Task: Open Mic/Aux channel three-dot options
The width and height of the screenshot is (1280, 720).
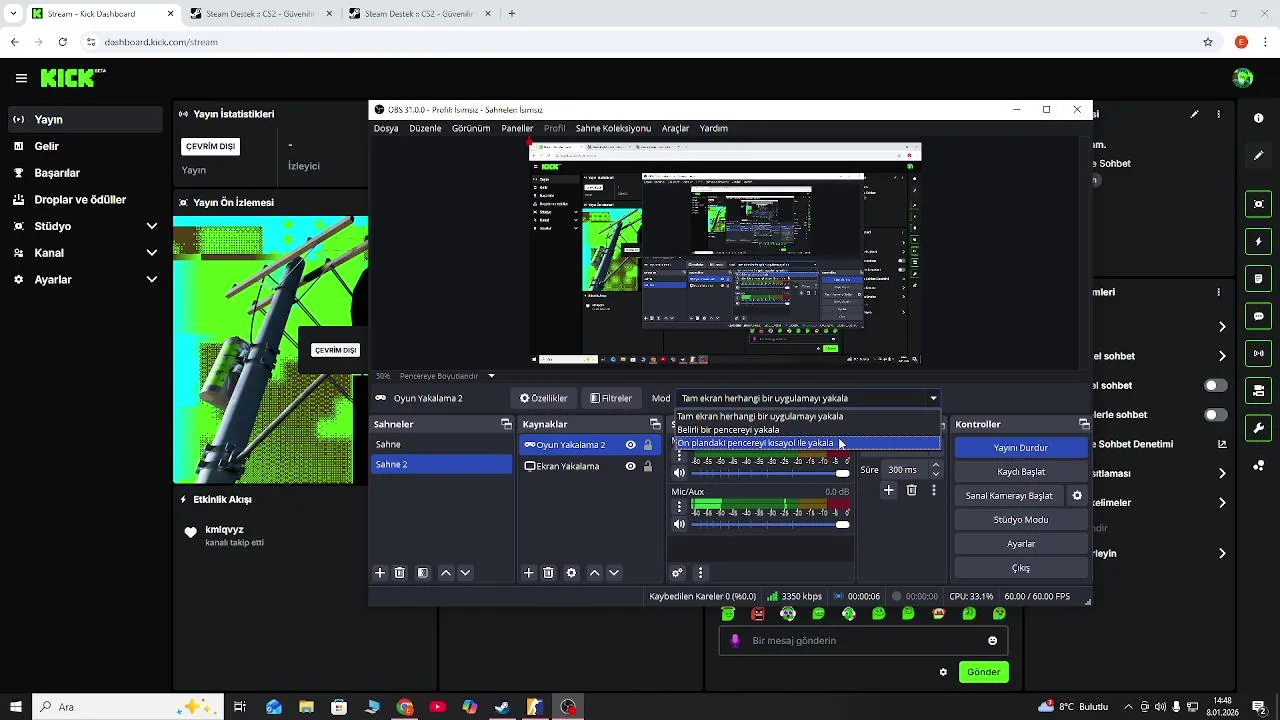Action: (x=679, y=507)
